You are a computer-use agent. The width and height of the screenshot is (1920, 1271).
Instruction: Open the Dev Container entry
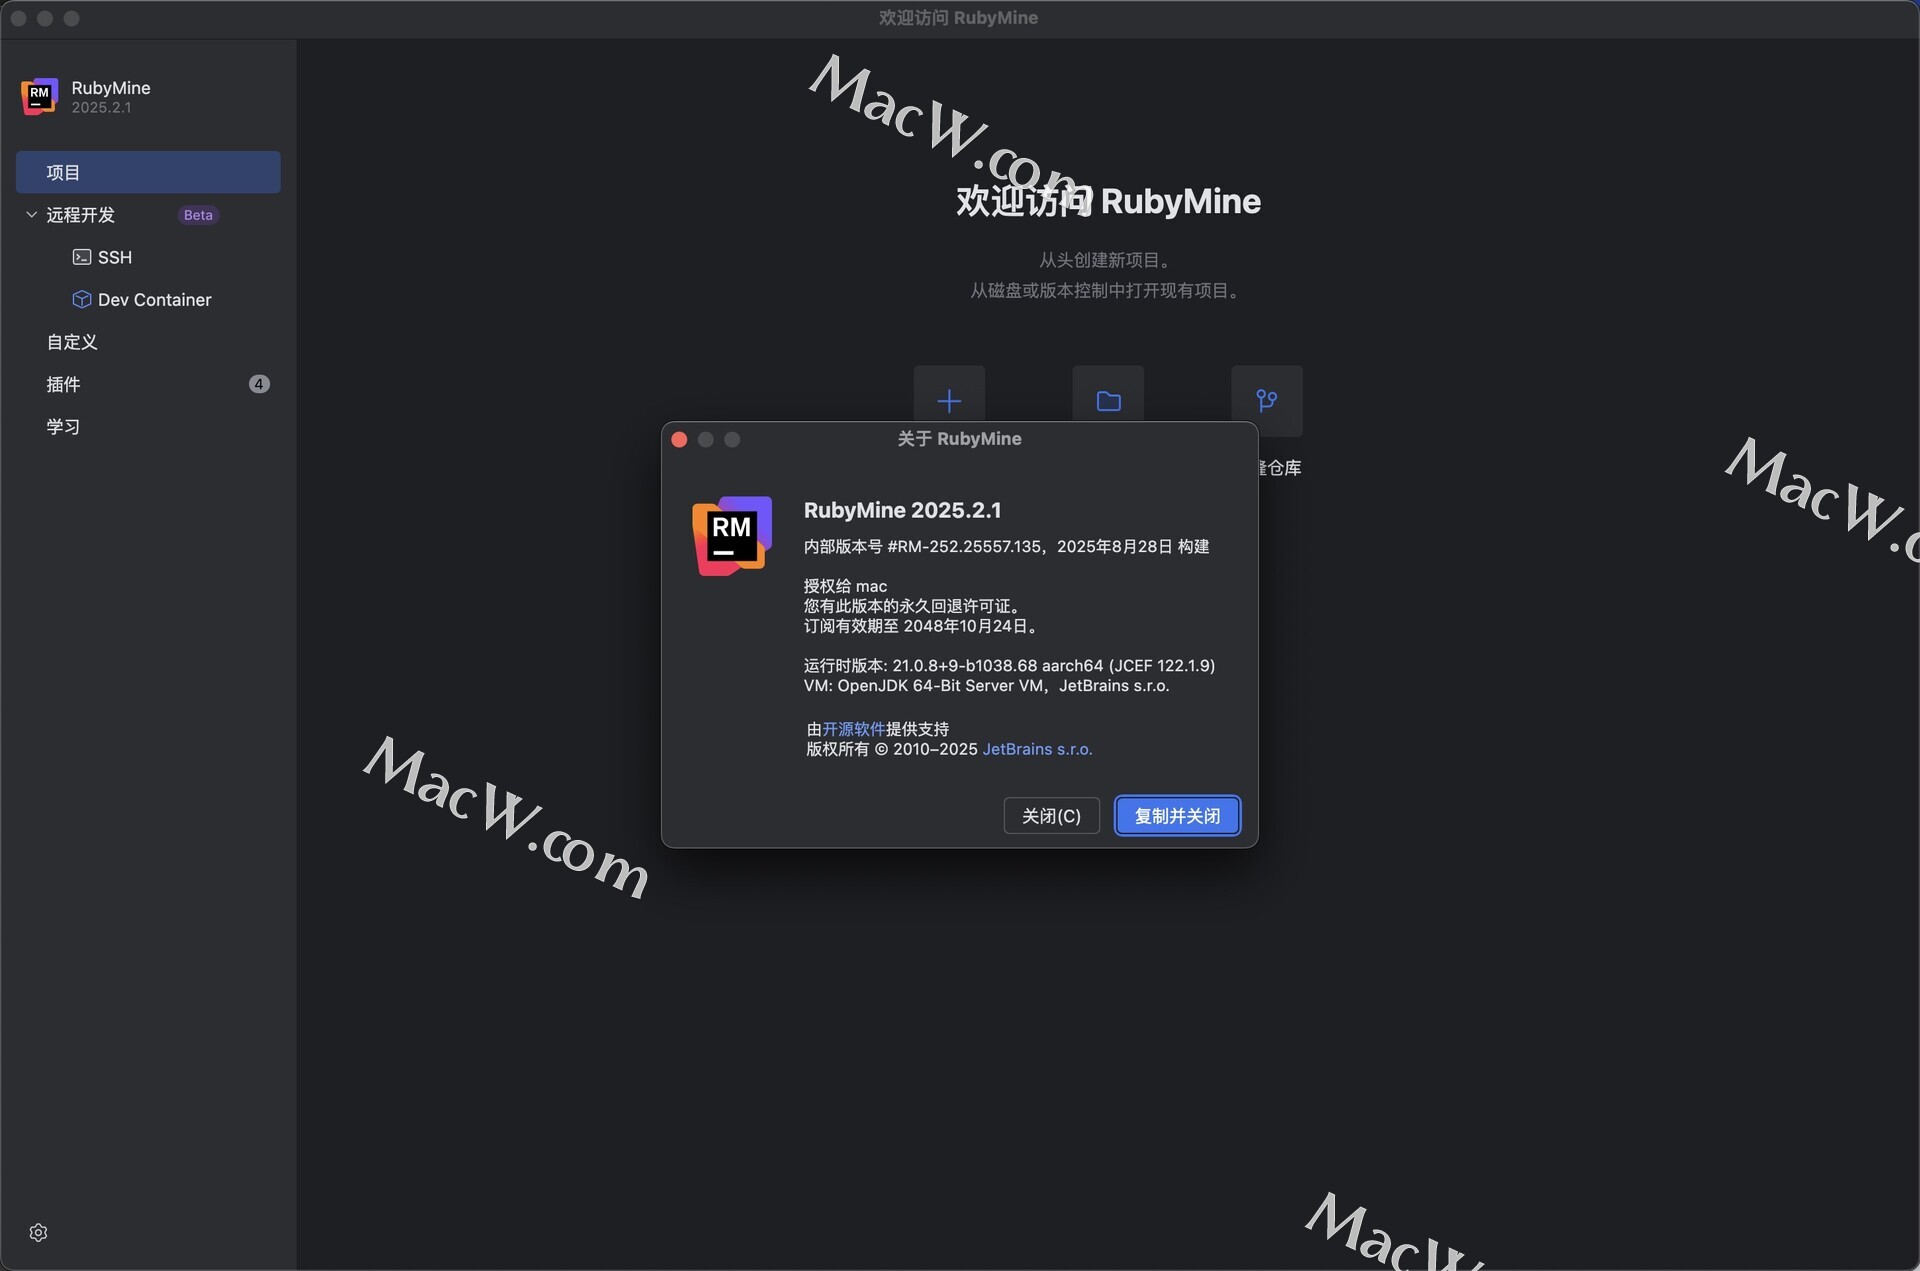(154, 299)
